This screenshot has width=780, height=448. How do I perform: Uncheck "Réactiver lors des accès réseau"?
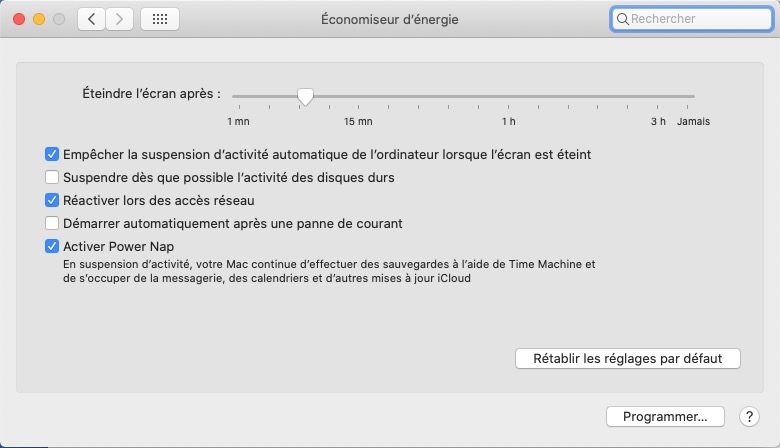pos(52,201)
